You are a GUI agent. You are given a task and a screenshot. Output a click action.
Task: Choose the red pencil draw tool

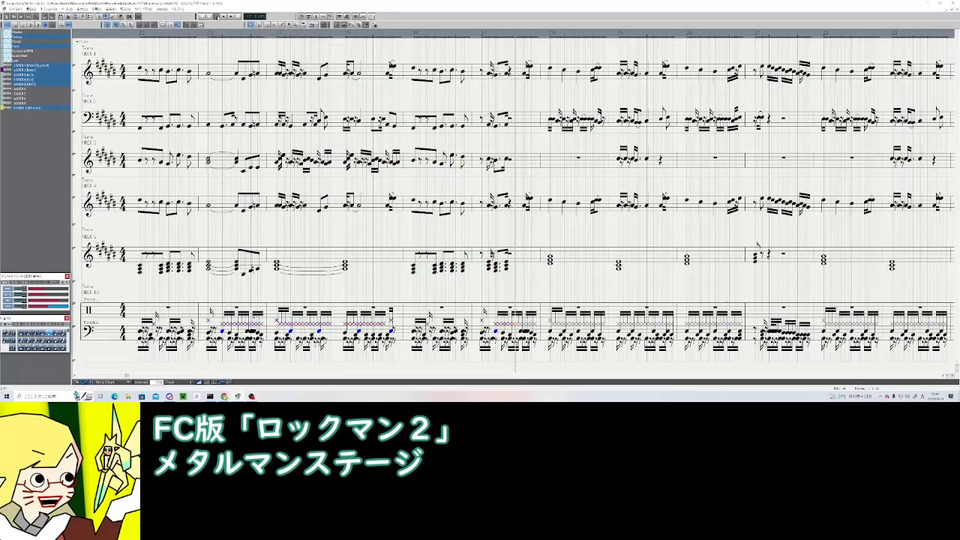tap(281, 24)
